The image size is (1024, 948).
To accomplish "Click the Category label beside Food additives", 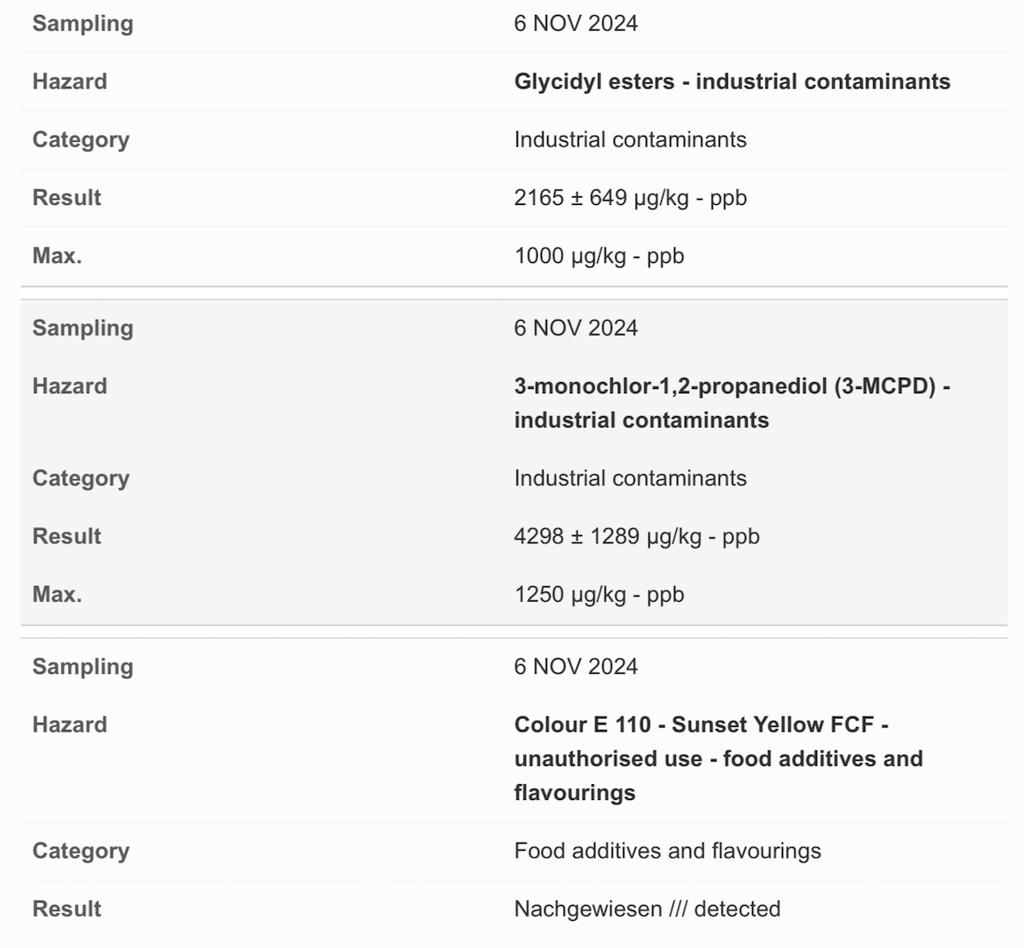I will [x=80, y=851].
